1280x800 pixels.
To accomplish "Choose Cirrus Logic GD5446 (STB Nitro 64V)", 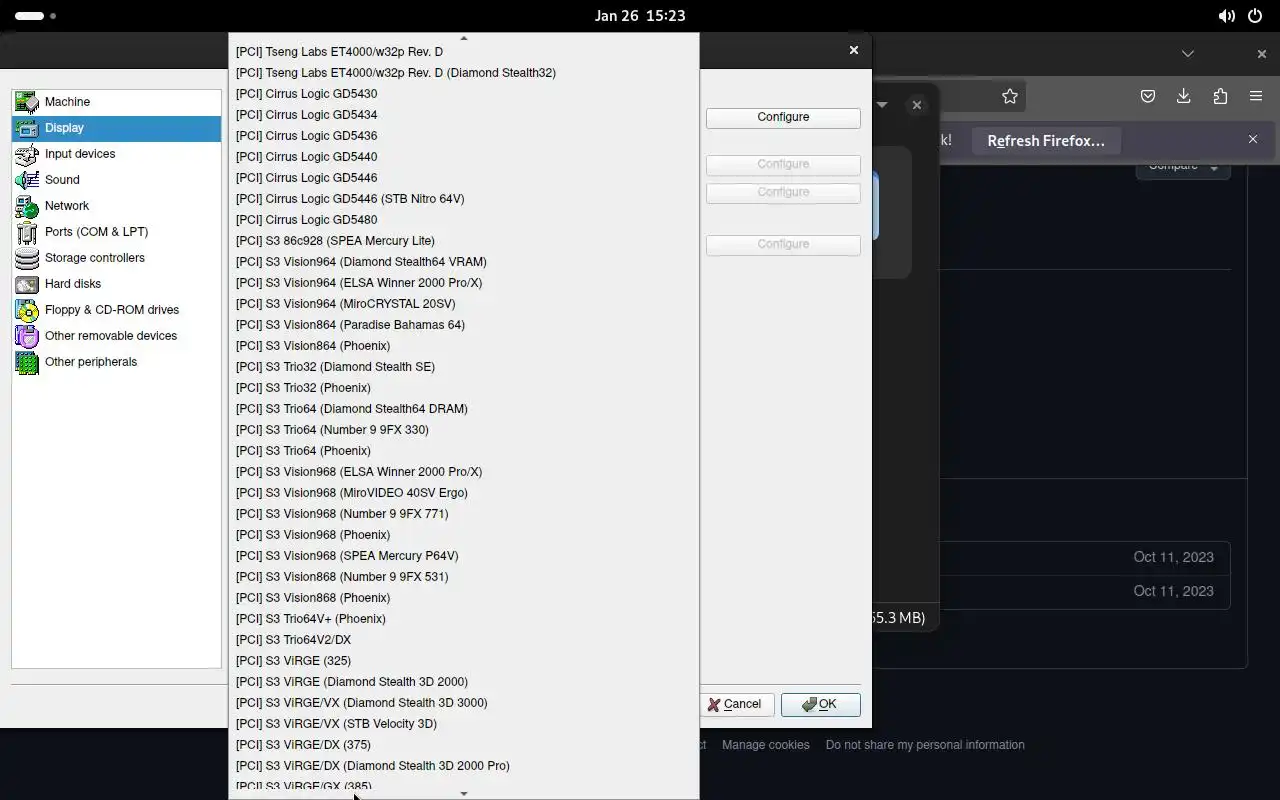I will (464, 199).
